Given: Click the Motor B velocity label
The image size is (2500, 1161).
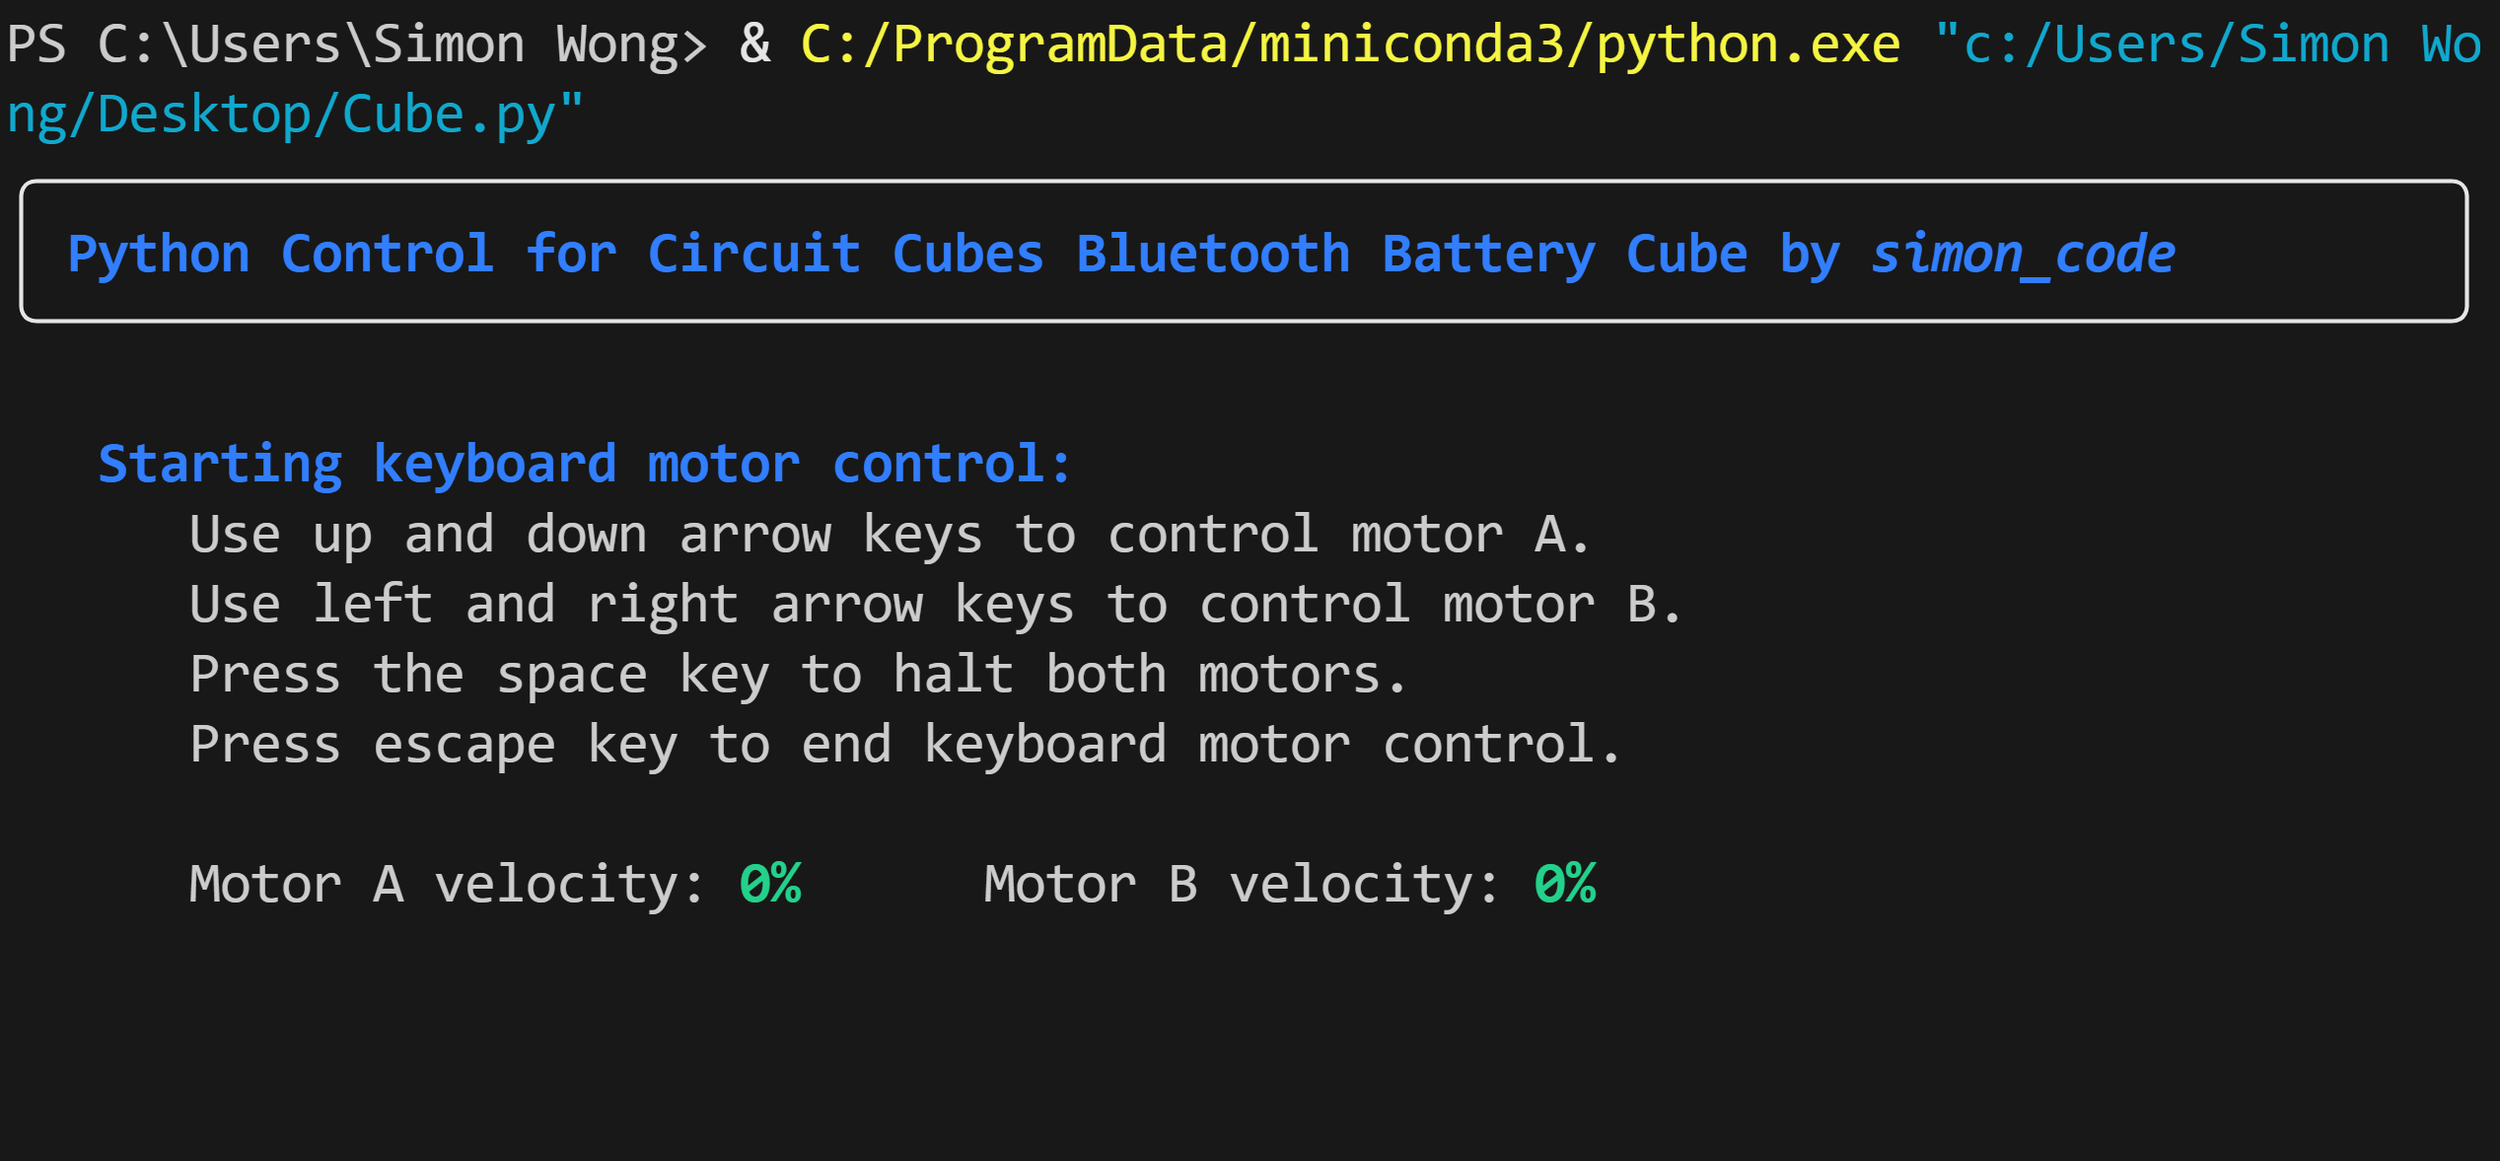Looking at the screenshot, I should (x=1241, y=885).
